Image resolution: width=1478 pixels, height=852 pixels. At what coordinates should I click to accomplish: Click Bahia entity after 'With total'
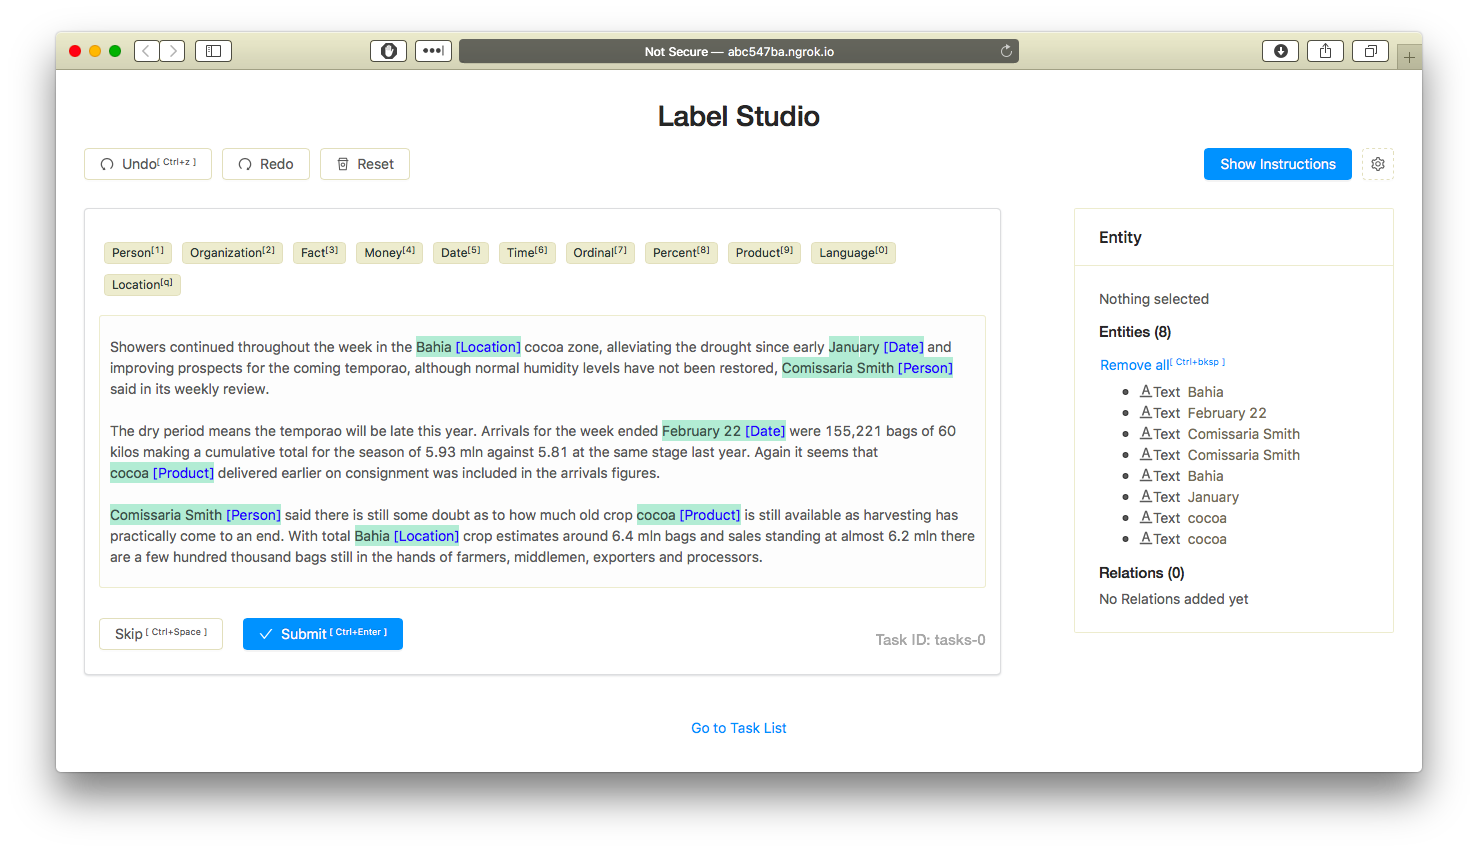[x=407, y=536]
